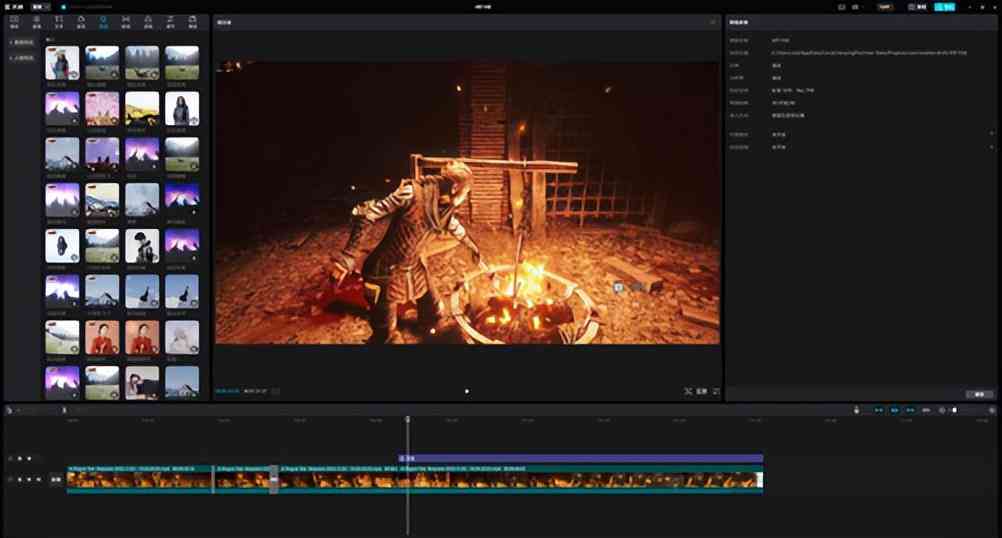Open the player panel options menu icon
The image size is (1002, 538).
713,22
